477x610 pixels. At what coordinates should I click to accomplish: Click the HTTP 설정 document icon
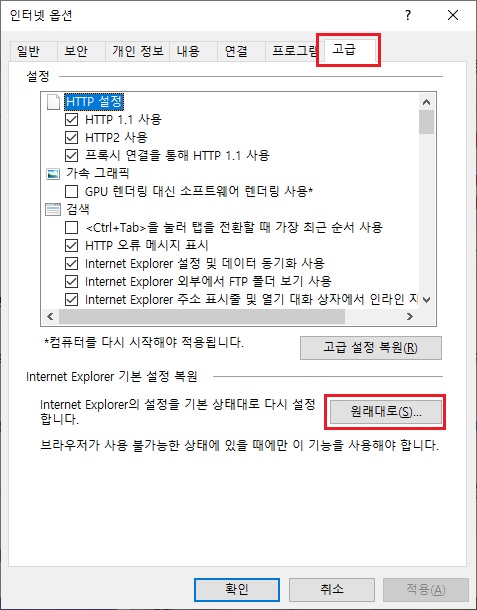53,102
